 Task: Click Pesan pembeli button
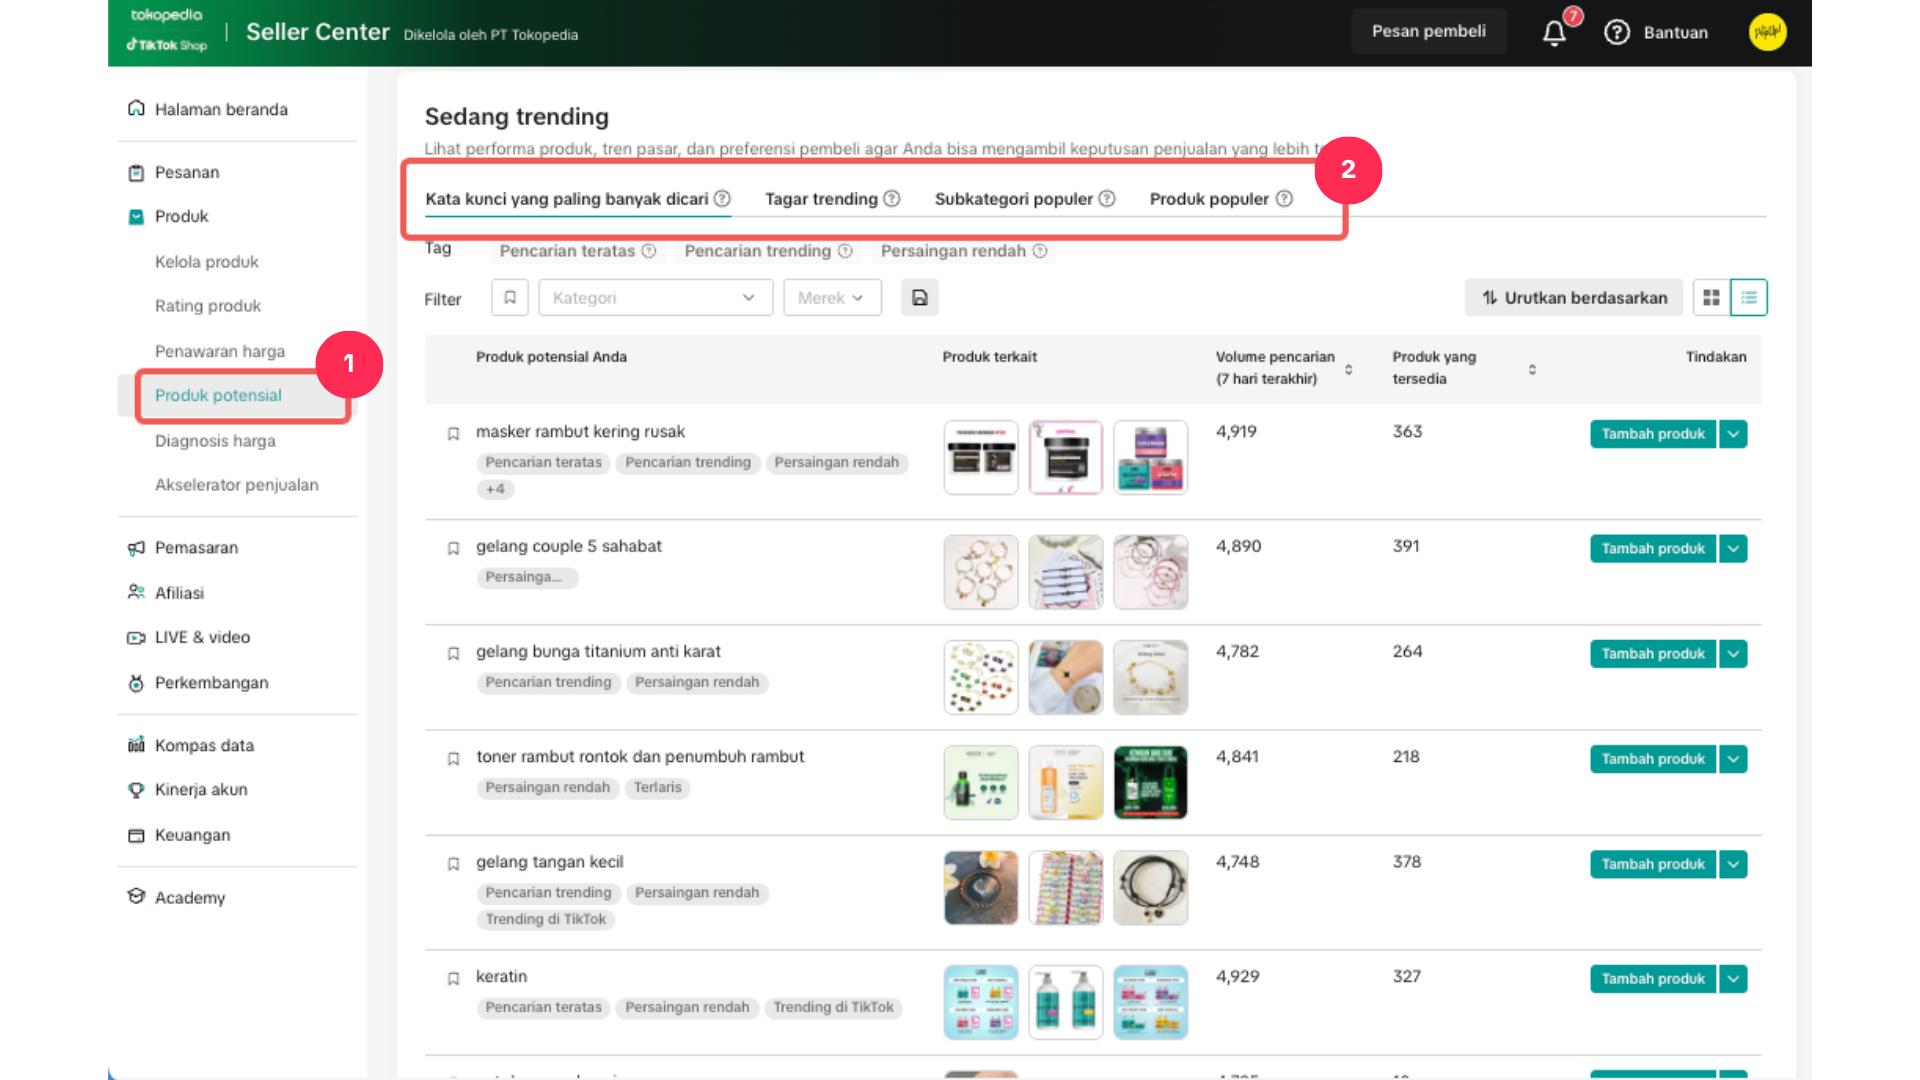coord(1428,32)
